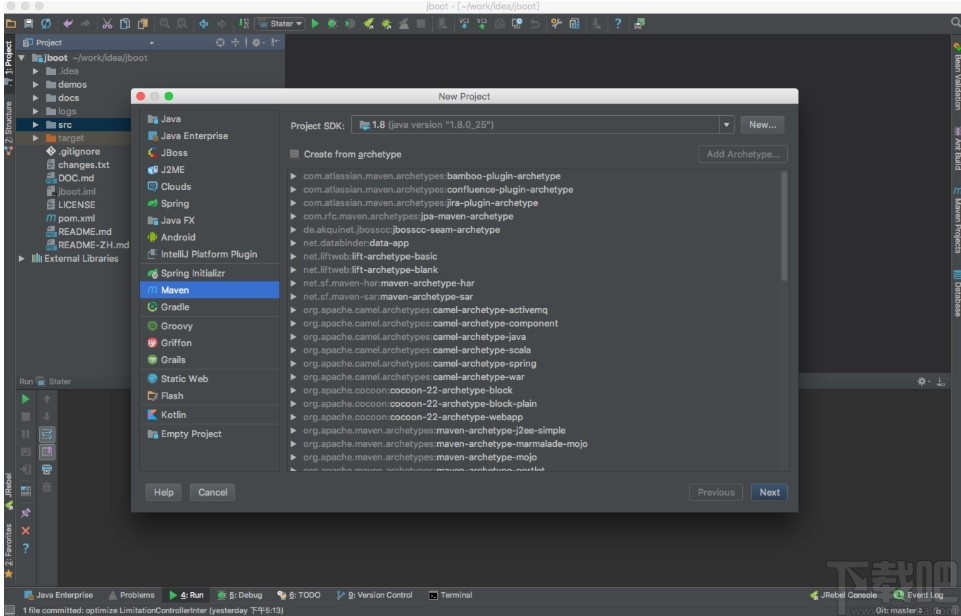Image resolution: width=961 pixels, height=616 pixels.
Task: Click the pin tab icon in Run panel
Action: click(26, 512)
